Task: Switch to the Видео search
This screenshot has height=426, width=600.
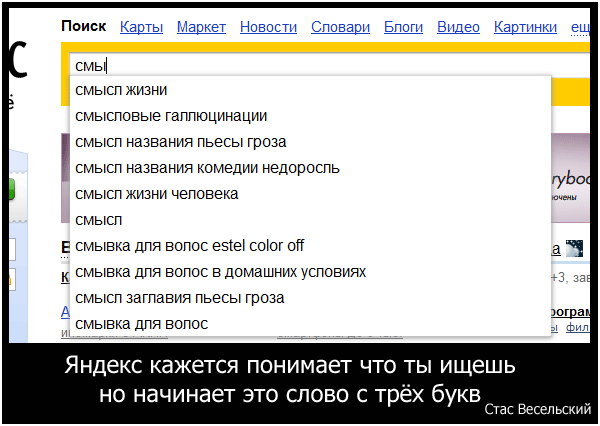Action: pos(458,27)
